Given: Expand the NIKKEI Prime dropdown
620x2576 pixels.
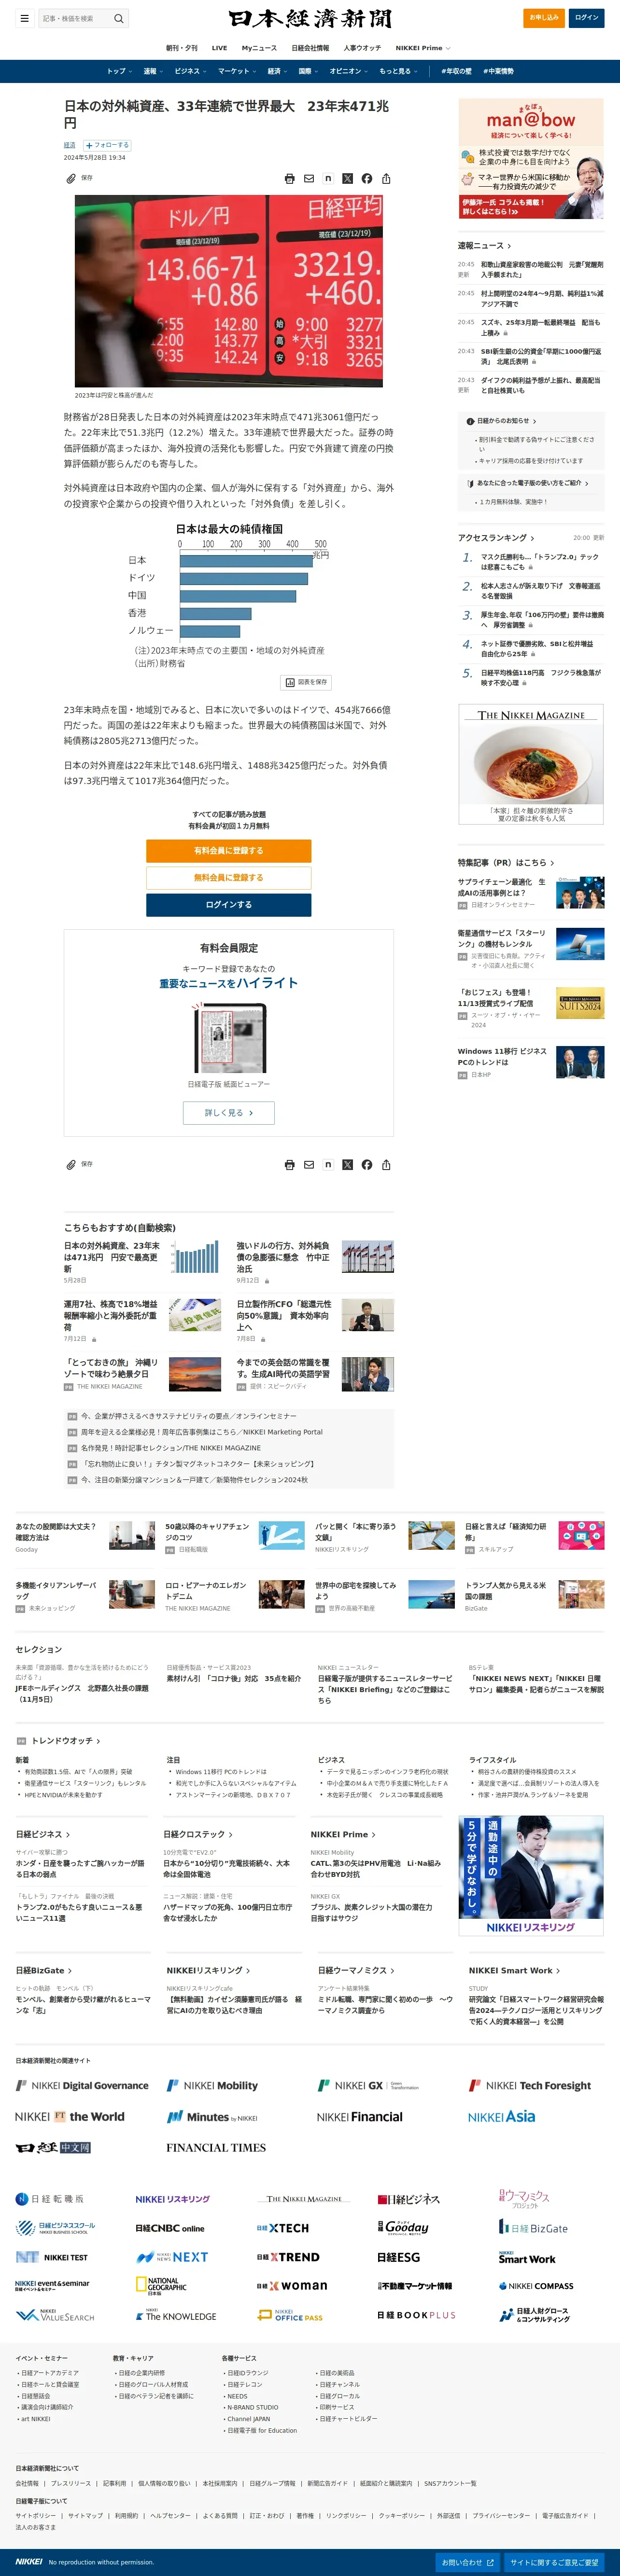Looking at the screenshot, I should pos(423,48).
